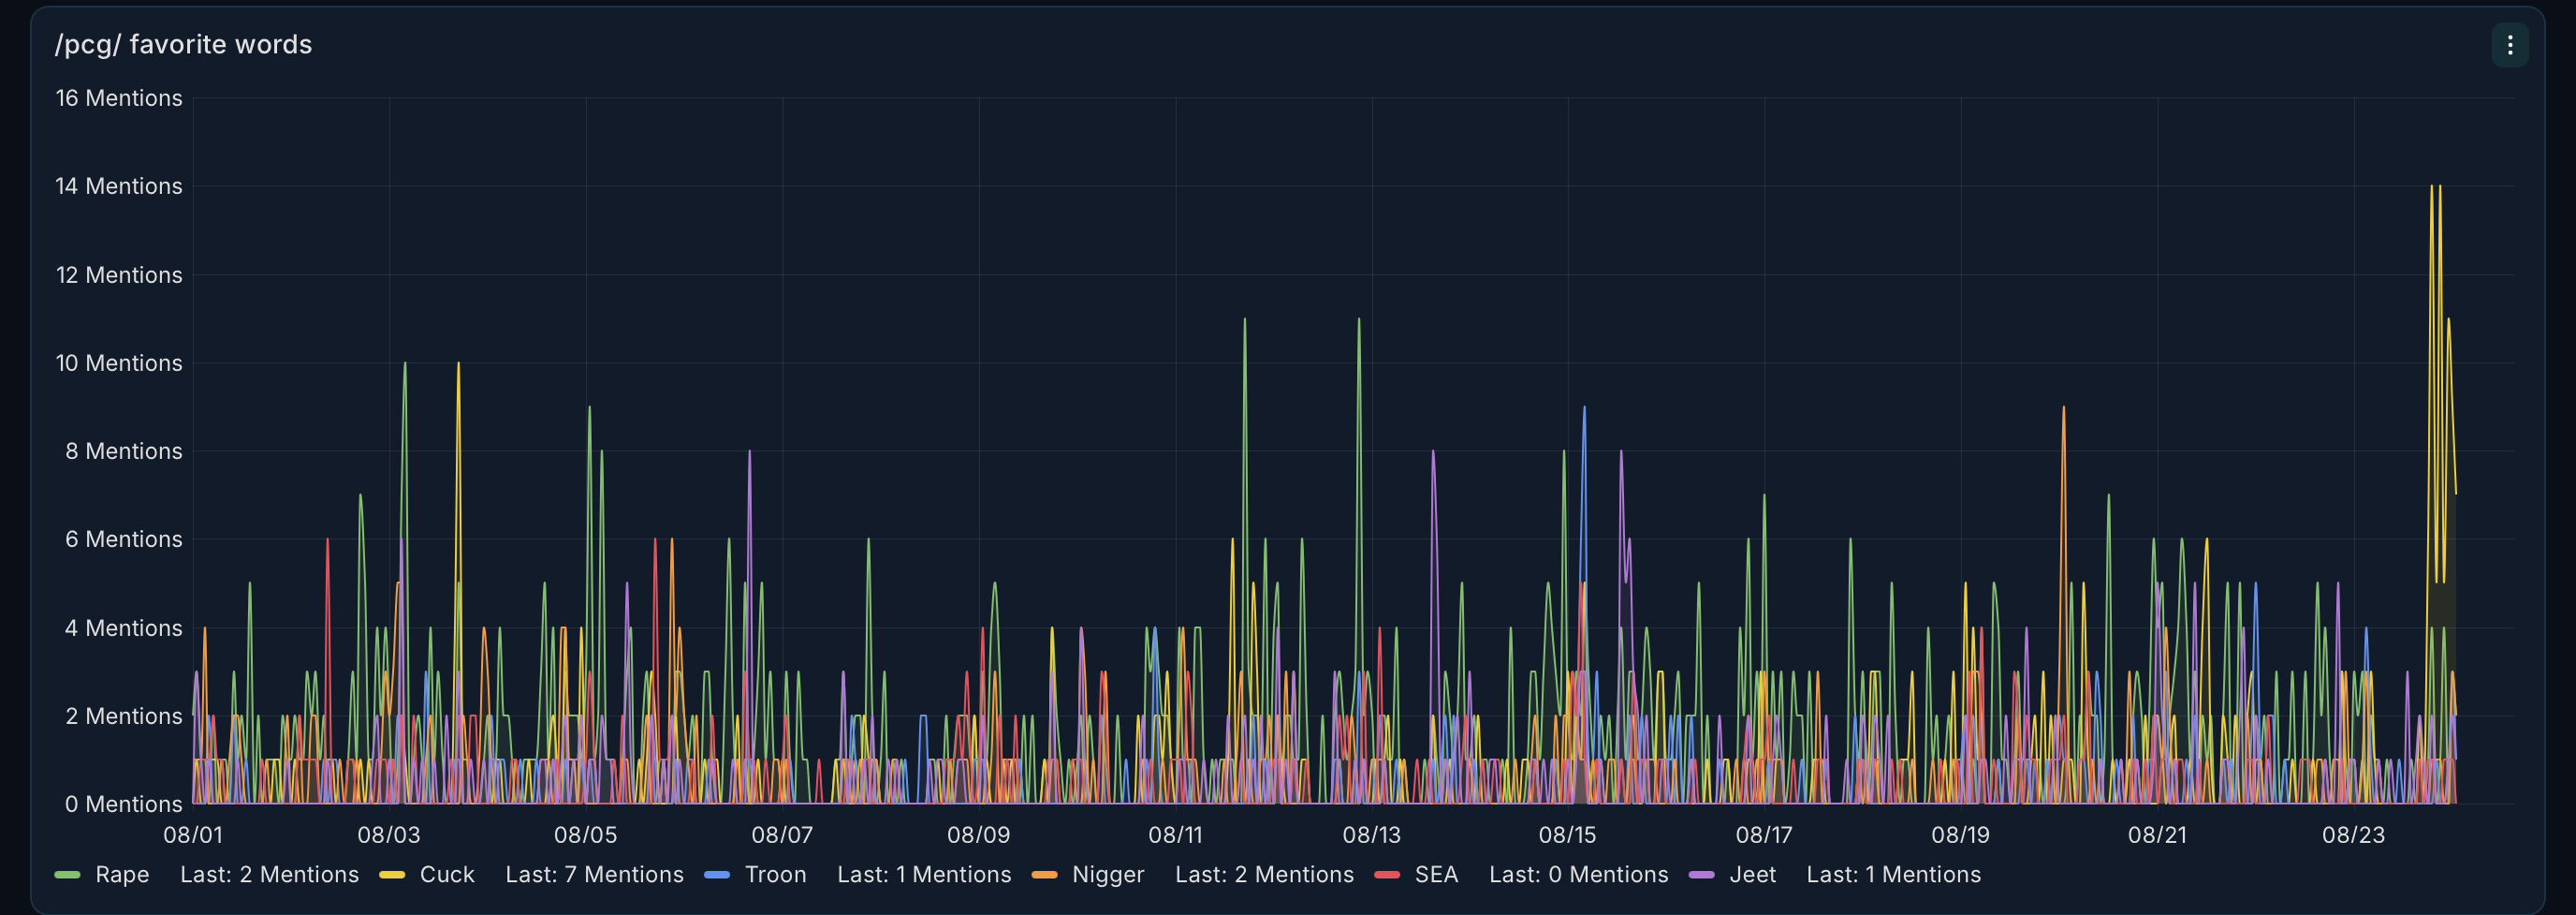Click the 08/13 date on the x-axis

[x=1372, y=835]
